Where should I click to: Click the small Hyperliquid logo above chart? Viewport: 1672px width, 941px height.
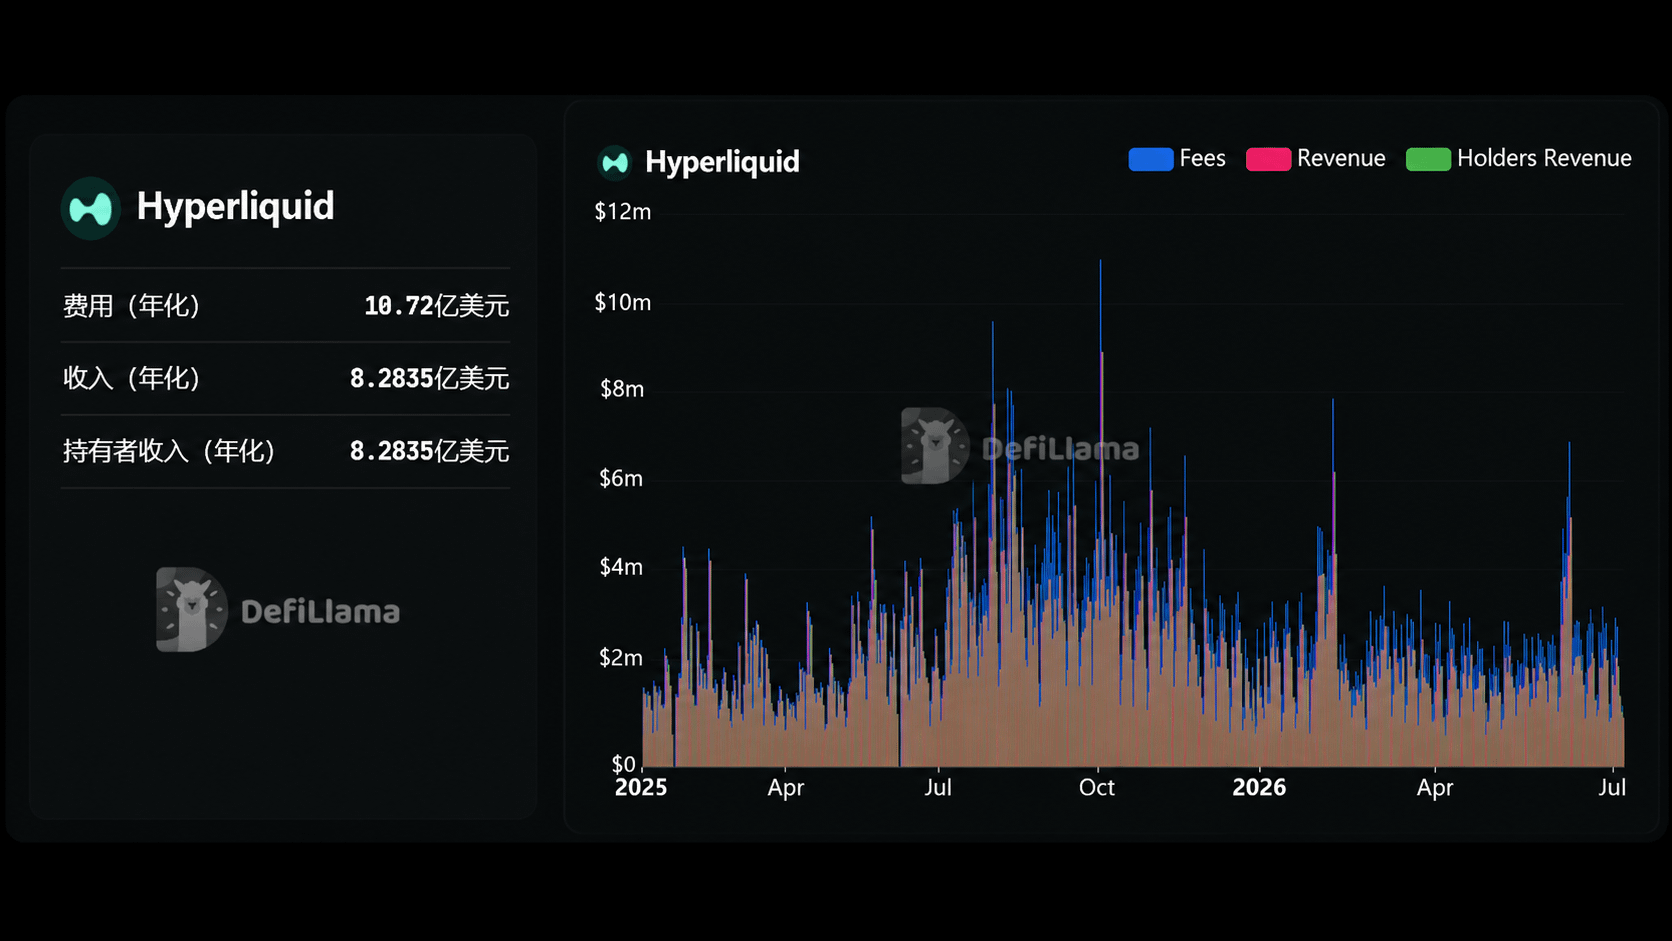pyautogui.click(x=615, y=162)
